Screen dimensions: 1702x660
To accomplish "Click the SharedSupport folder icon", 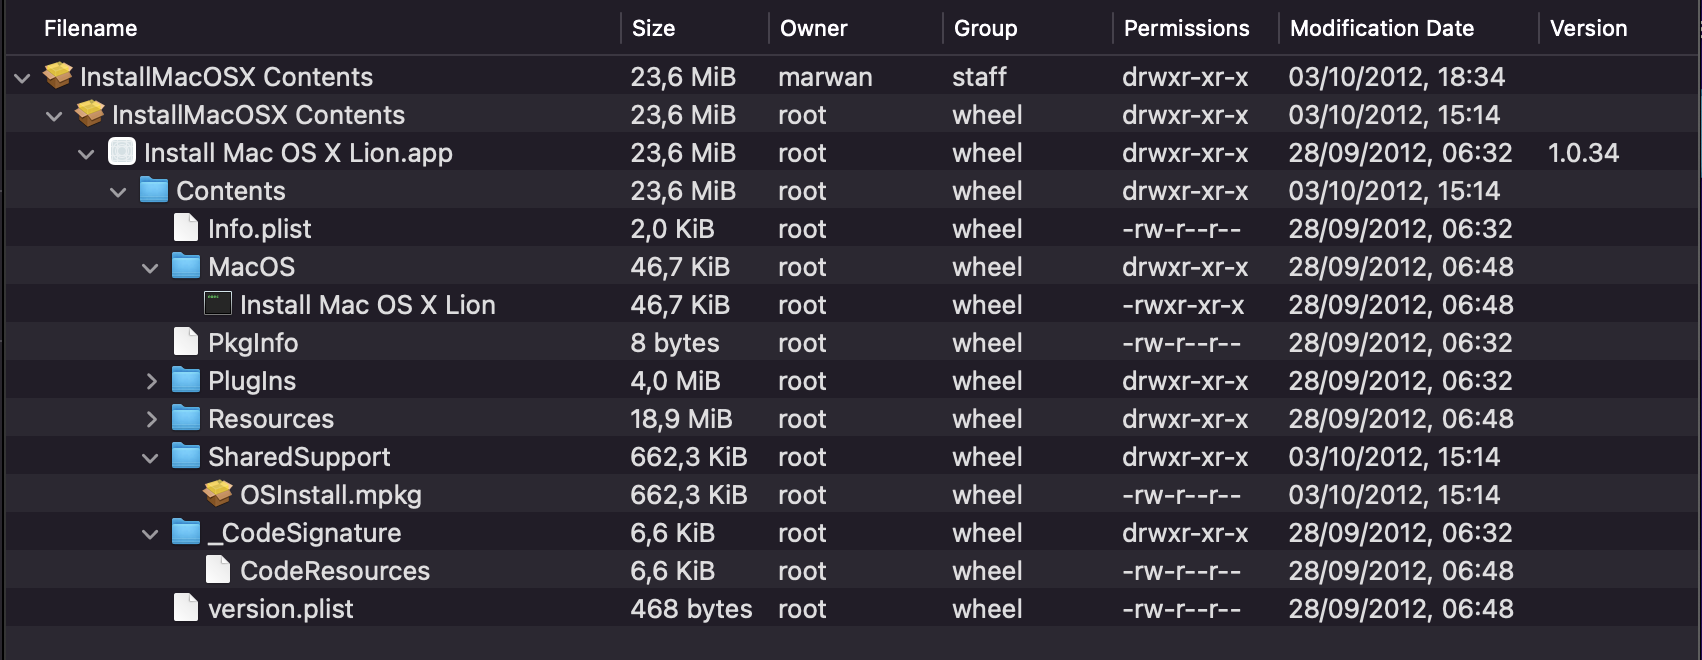I will 186,456.
